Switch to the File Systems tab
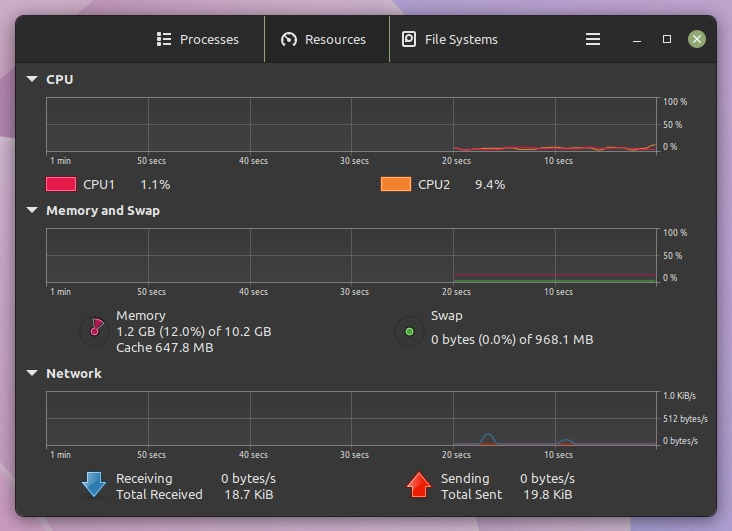 [x=450, y=39]
